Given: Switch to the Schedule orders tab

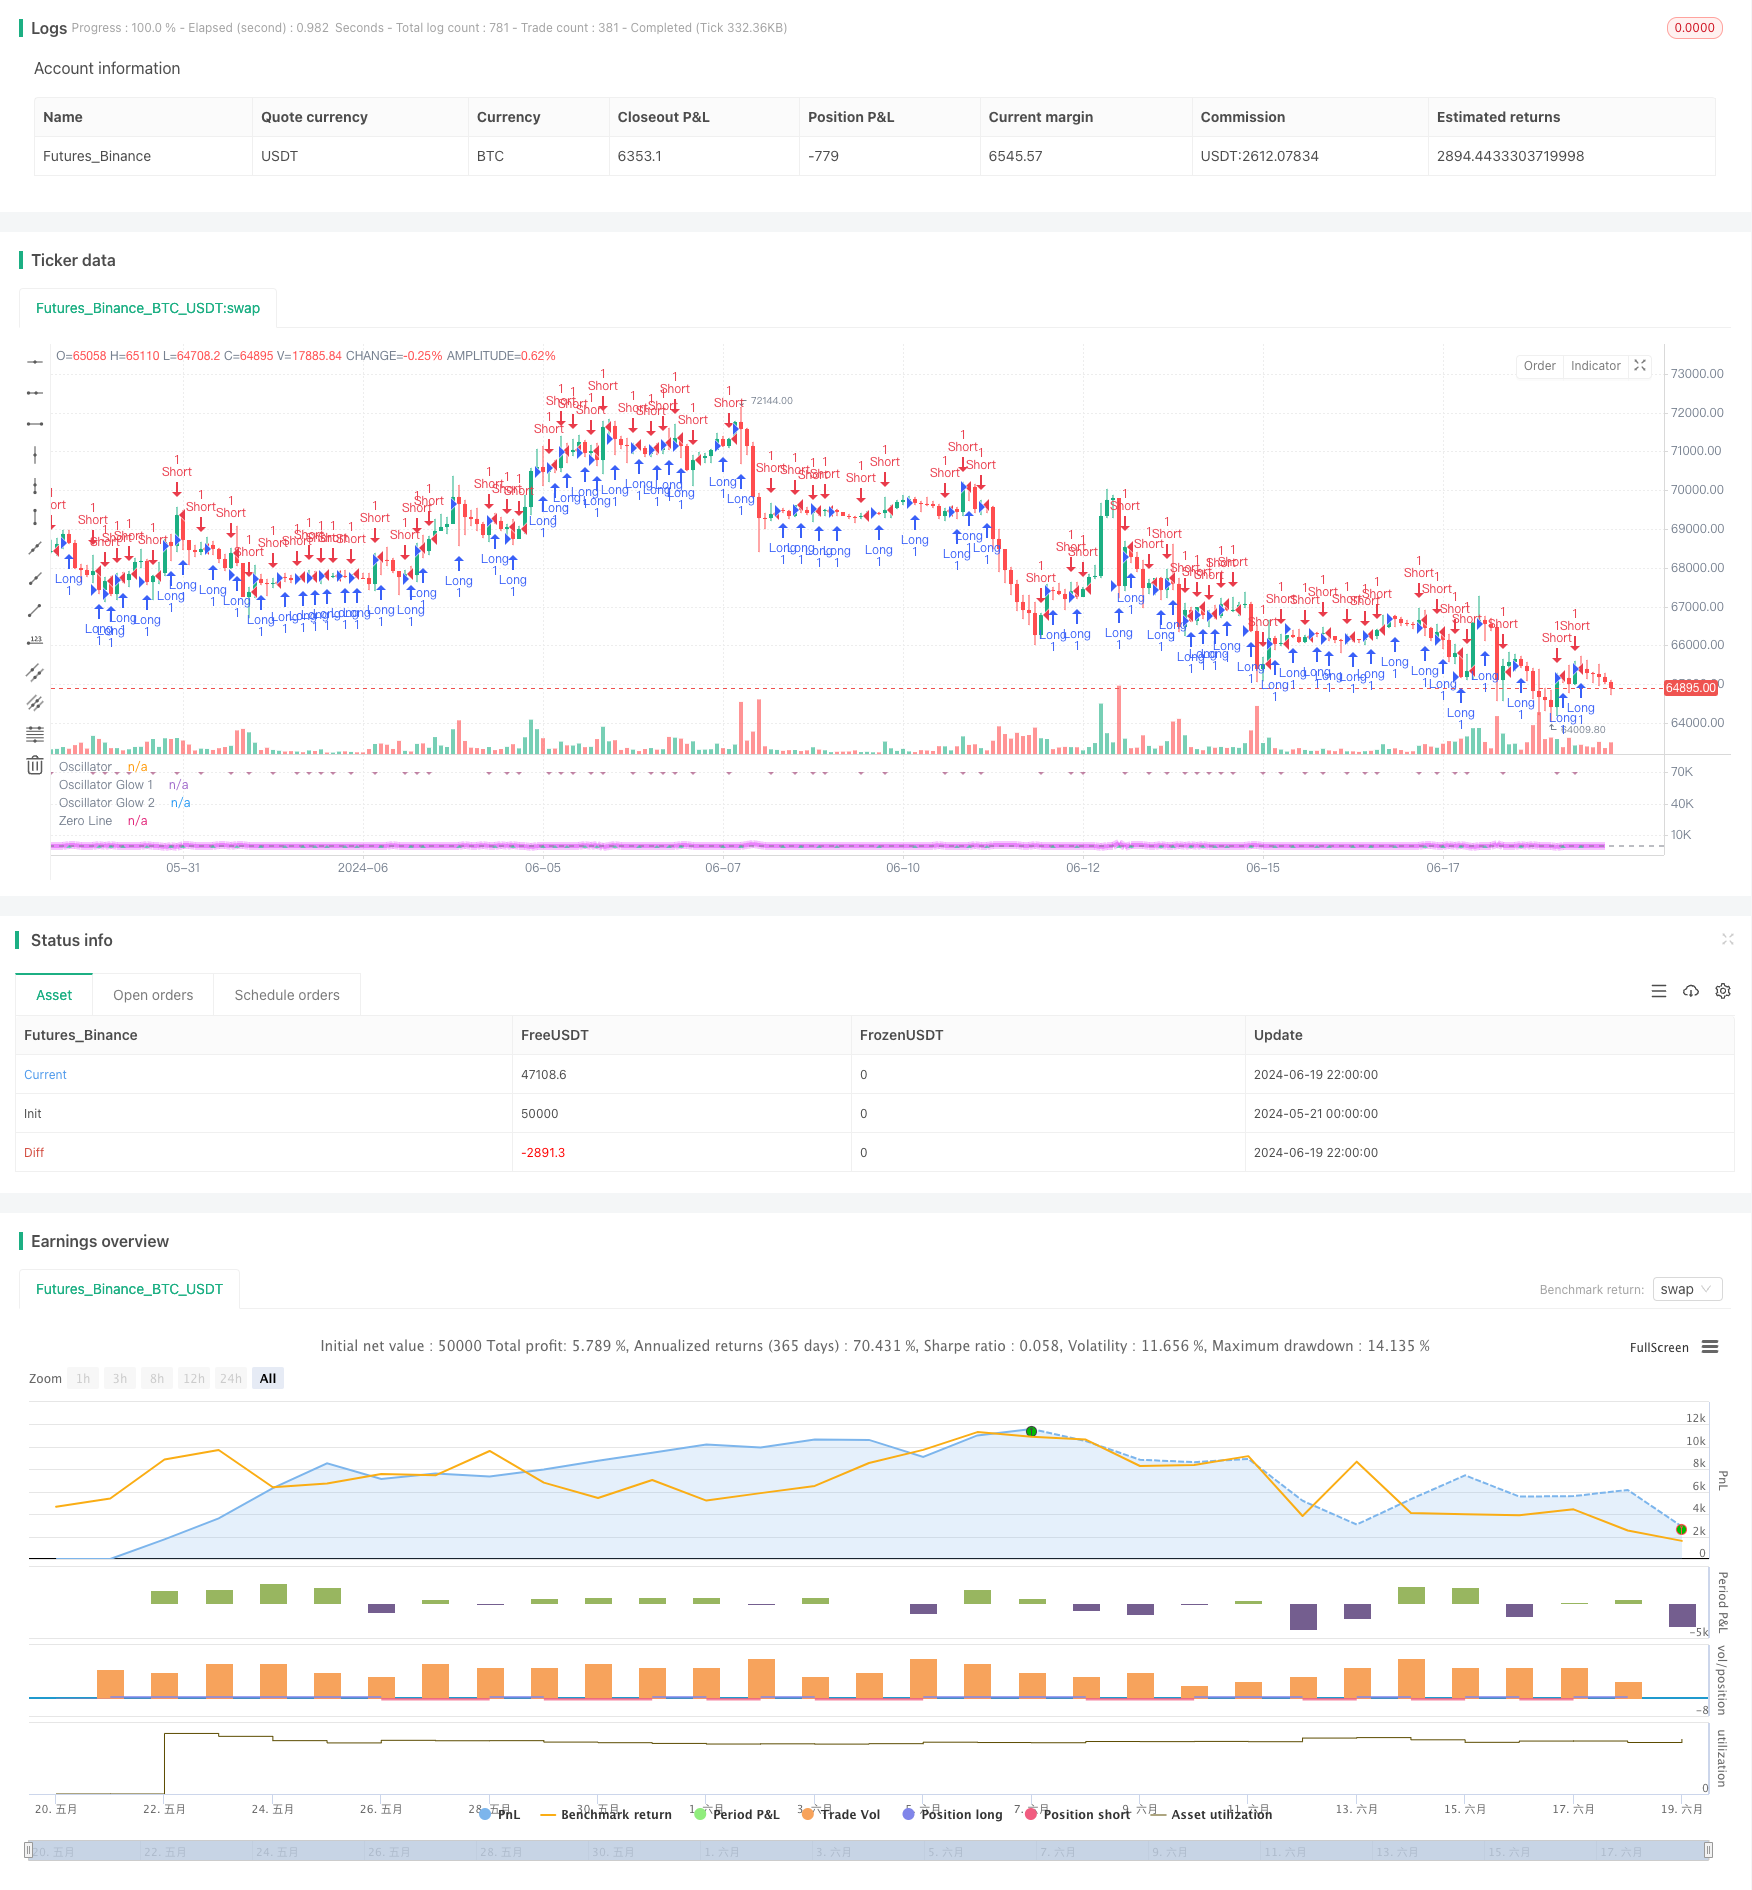Looking at the screenshot, I should pyautogui.click(x=287, y=995).
